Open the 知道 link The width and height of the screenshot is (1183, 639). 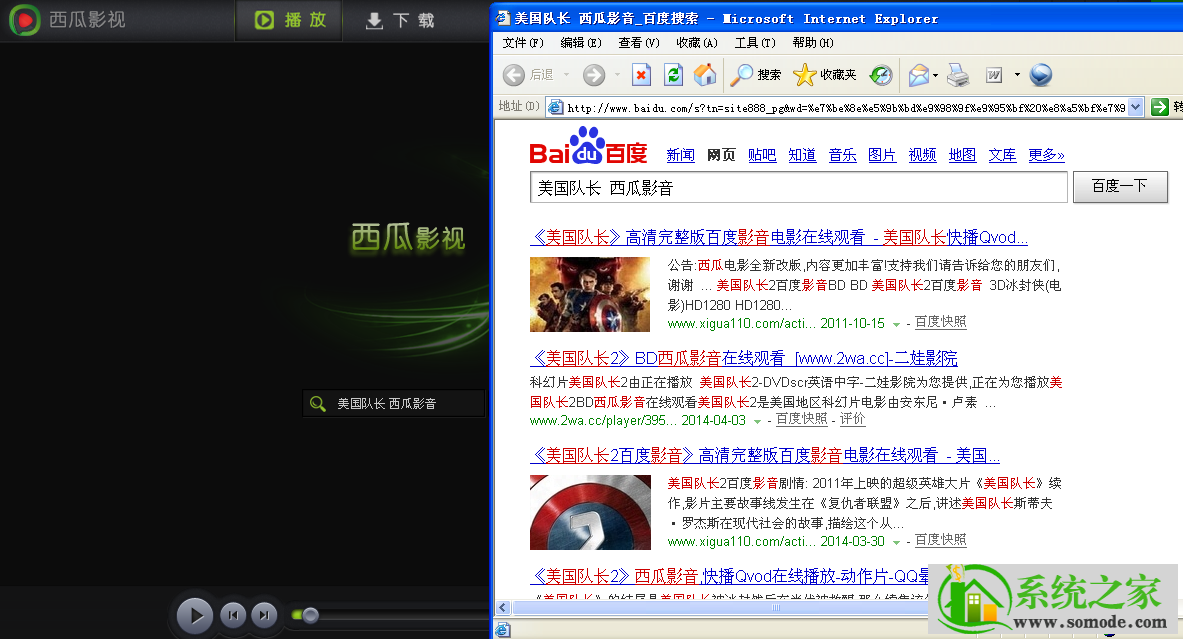click(x=802, y=155)
